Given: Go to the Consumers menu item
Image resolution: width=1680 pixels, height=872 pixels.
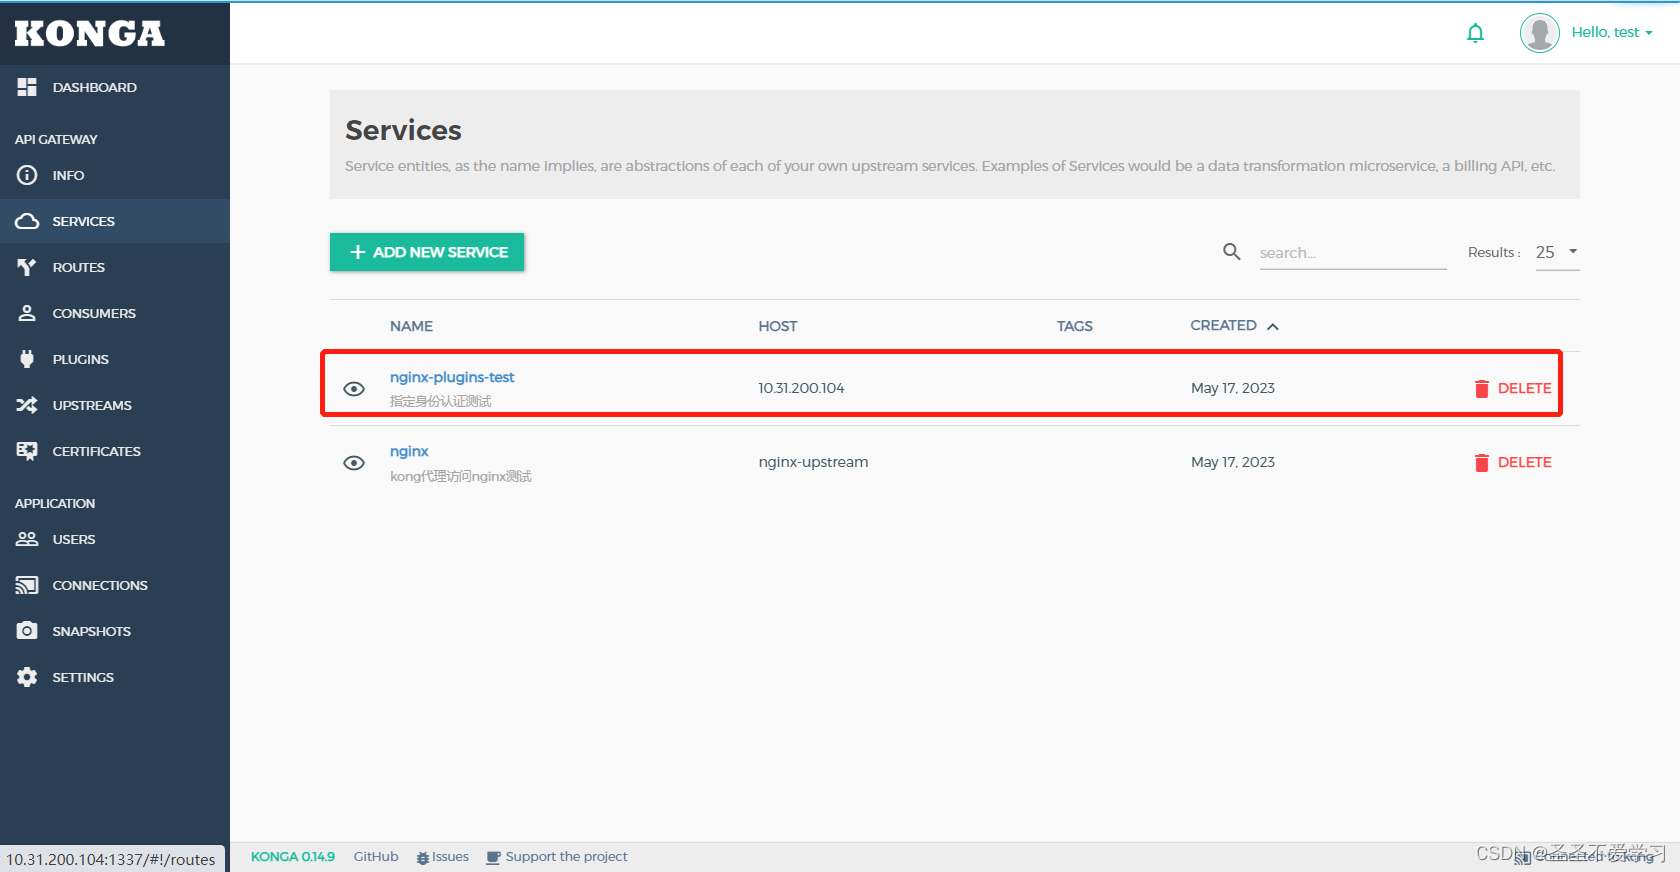Looking at the screenshot, I should click(115, 313).
